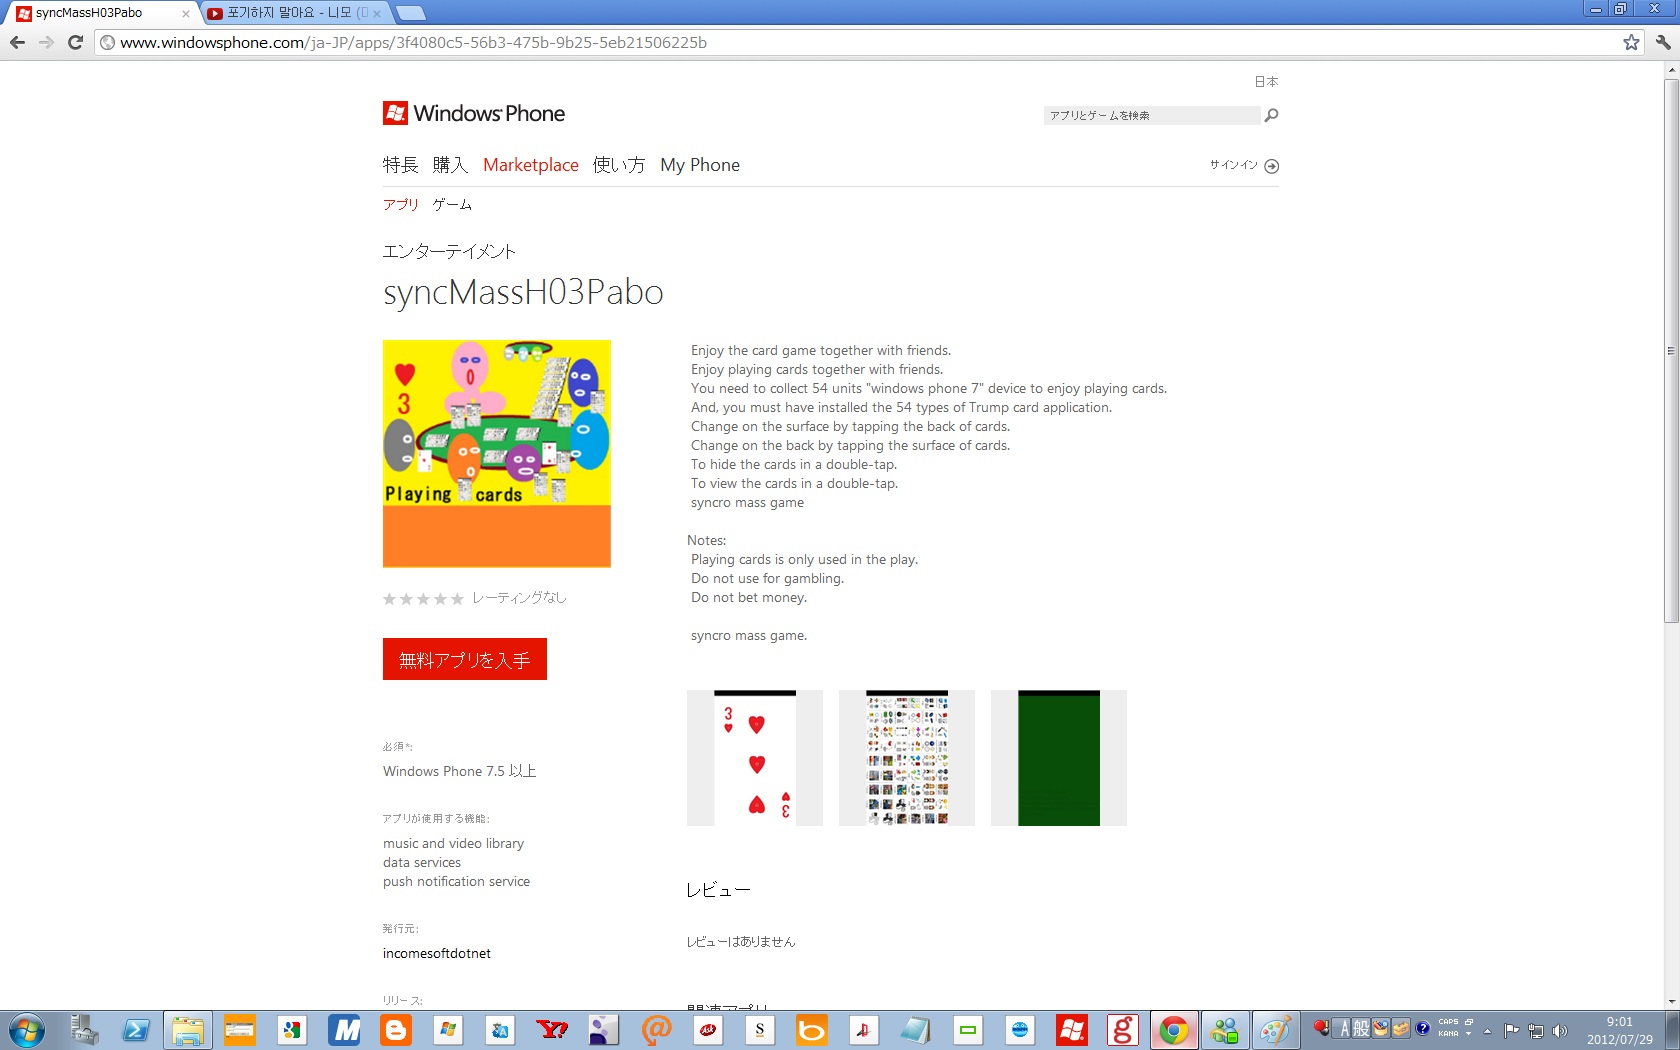Click the エンターテイメント category link

449,251
